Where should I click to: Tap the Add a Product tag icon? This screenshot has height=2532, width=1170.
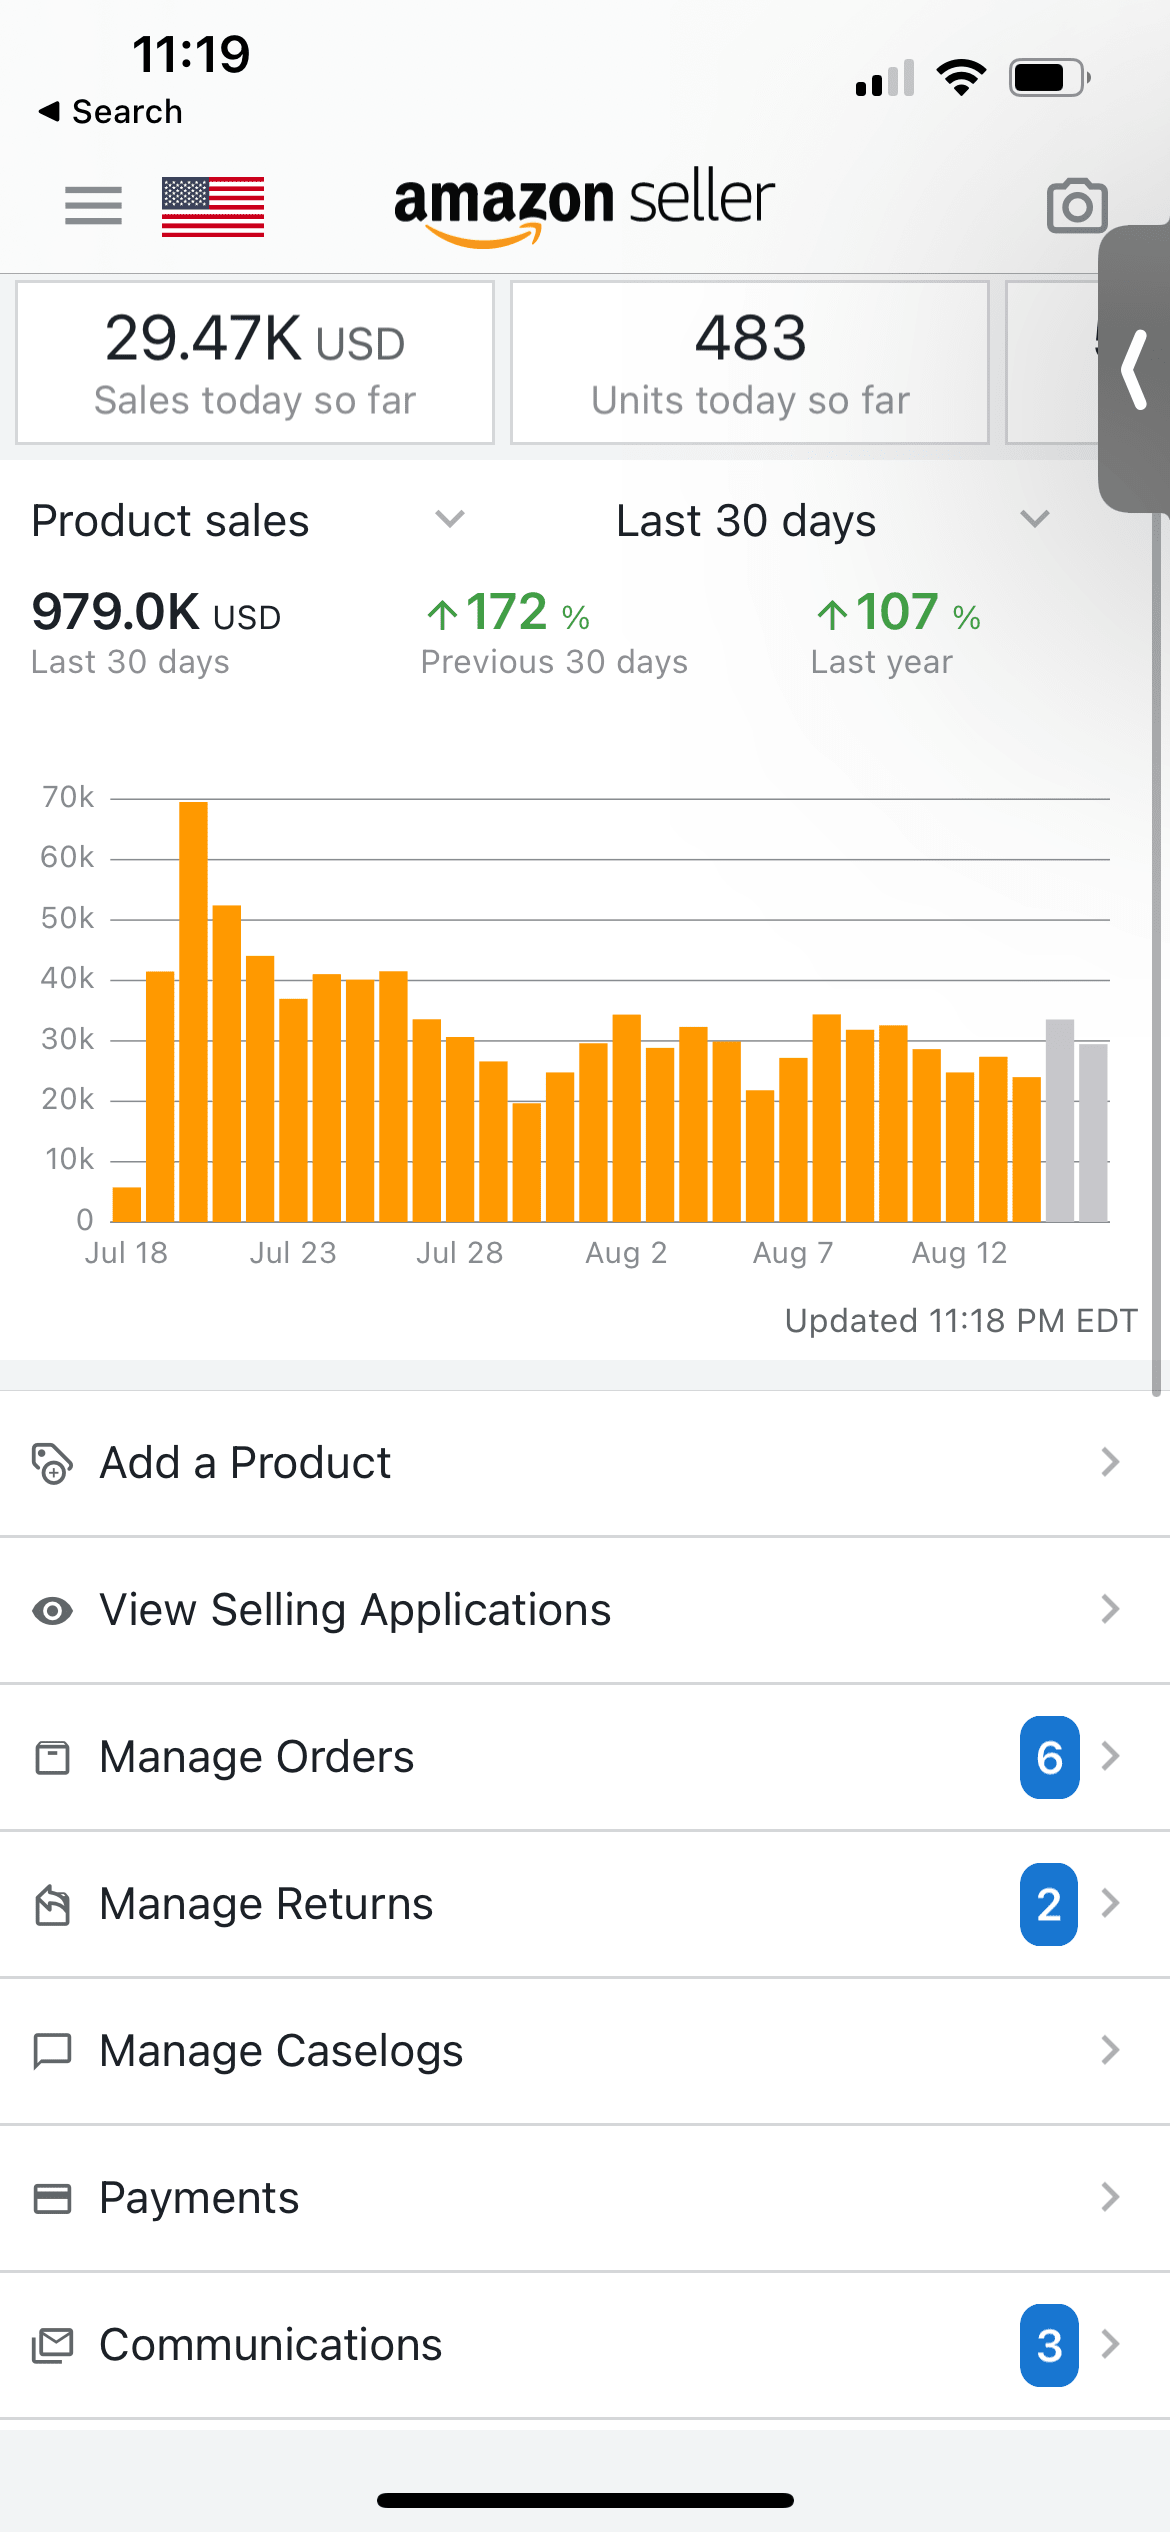tap(52, 1463)
